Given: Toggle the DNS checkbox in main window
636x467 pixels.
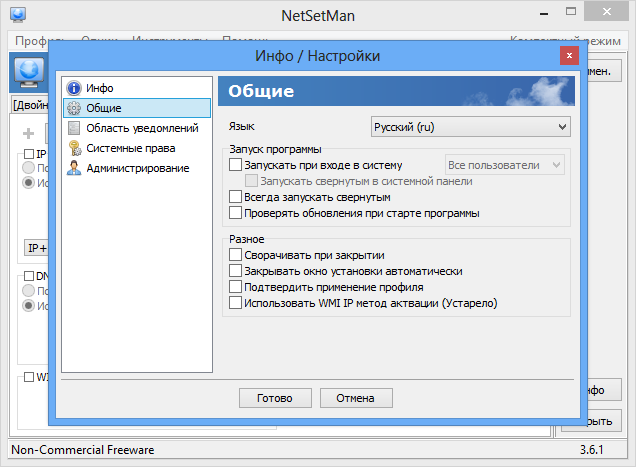Looking at the screenshot, I should tap(29, 276).
